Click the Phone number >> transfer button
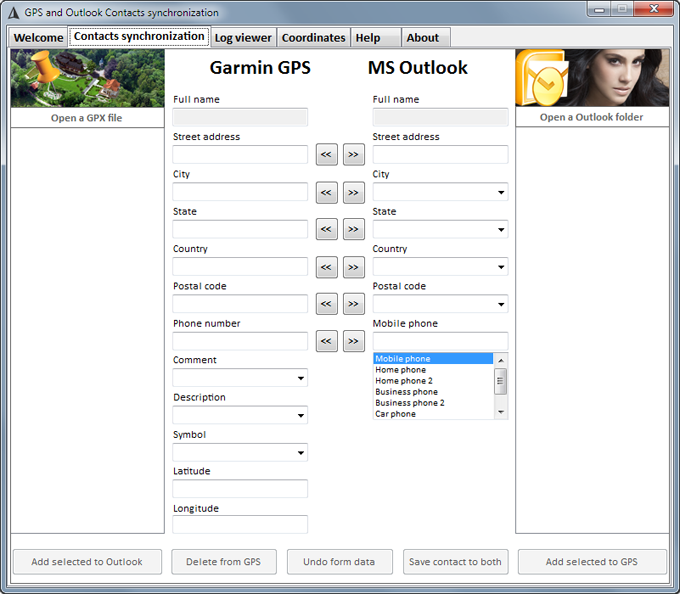 [x=353, y=341]
